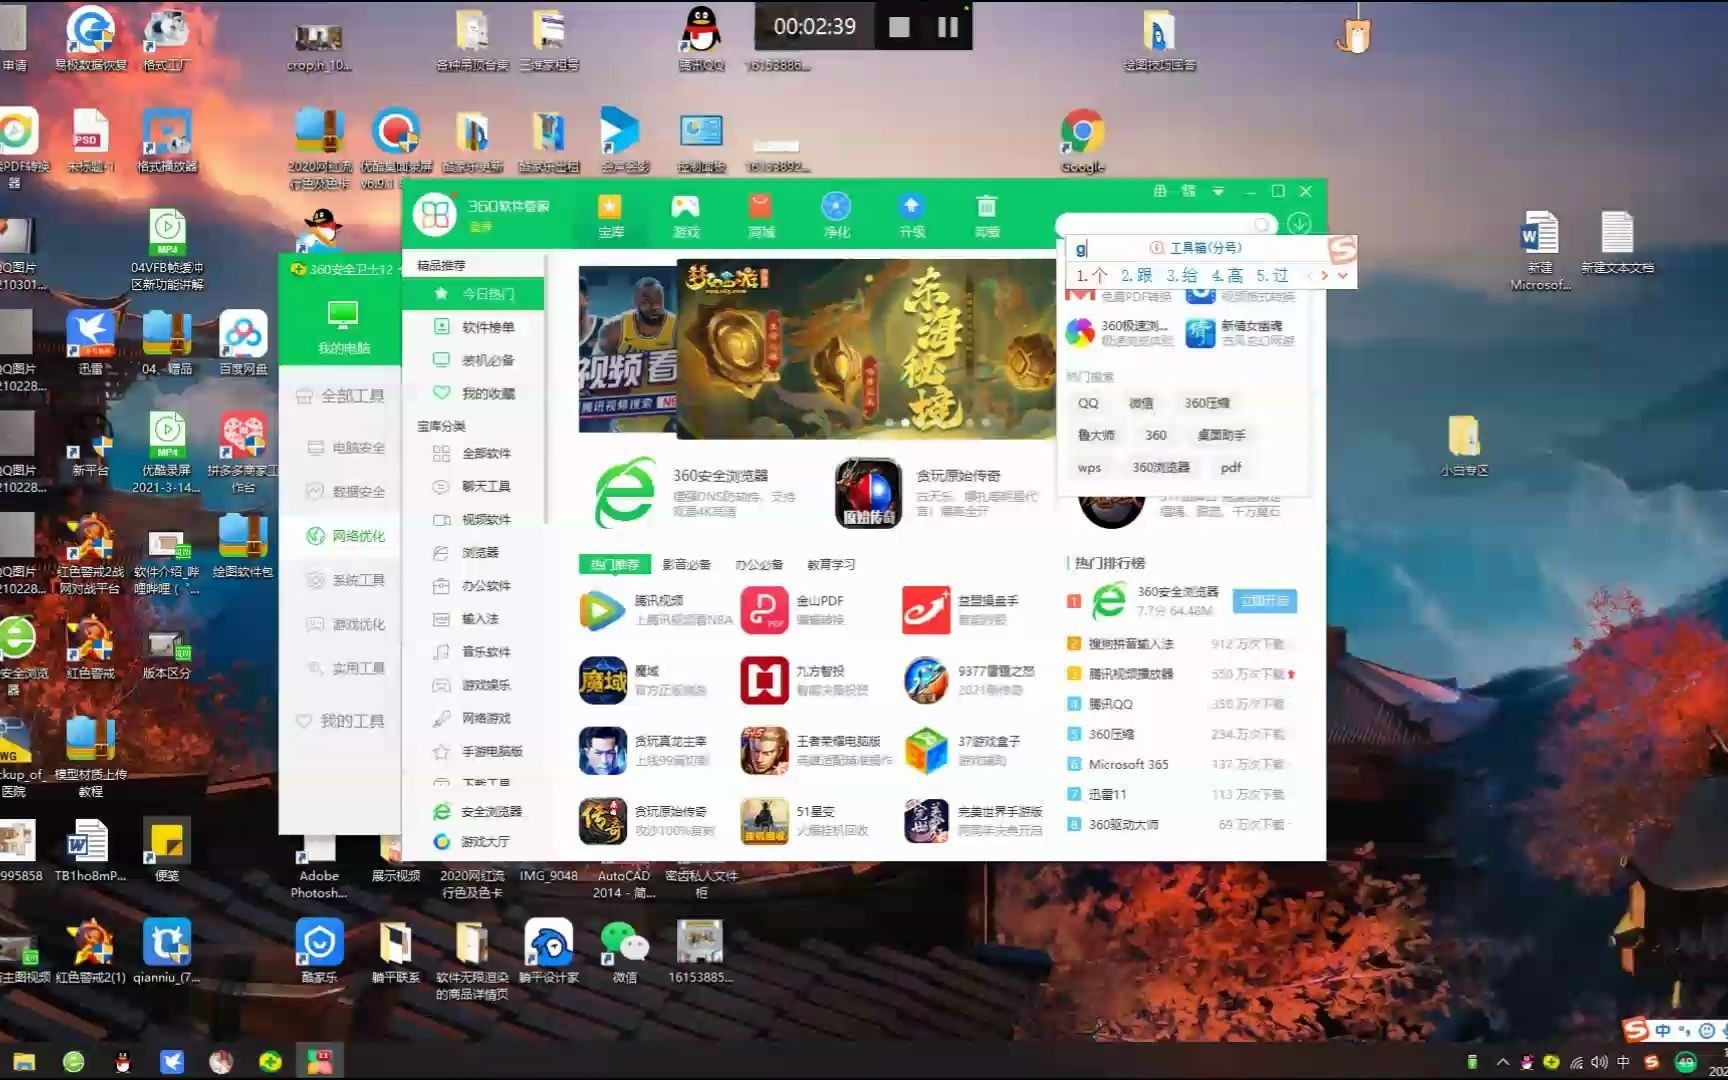
Task: Click the 37游戏盒子 cube icon
Action: pyautogui.click(x=926, y=751)
